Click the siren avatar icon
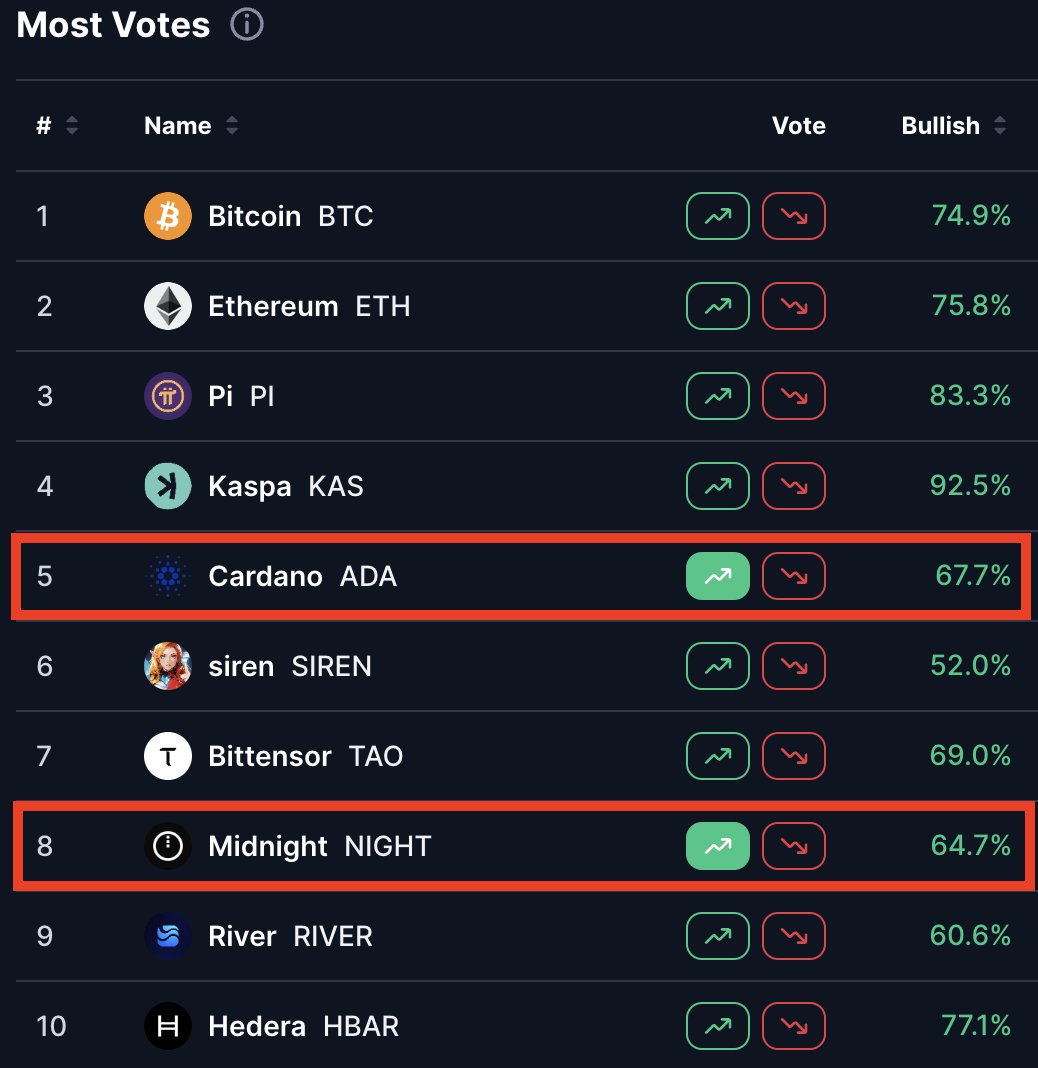Screen dimensions: 1038x1068 [168, 666]
